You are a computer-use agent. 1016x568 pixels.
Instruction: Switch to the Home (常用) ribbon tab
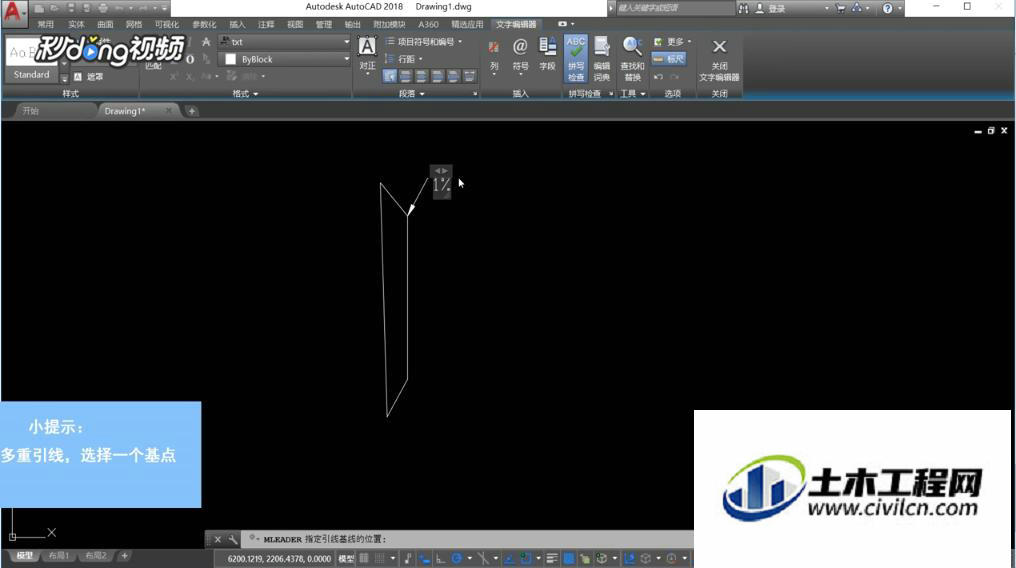[45, 25]
